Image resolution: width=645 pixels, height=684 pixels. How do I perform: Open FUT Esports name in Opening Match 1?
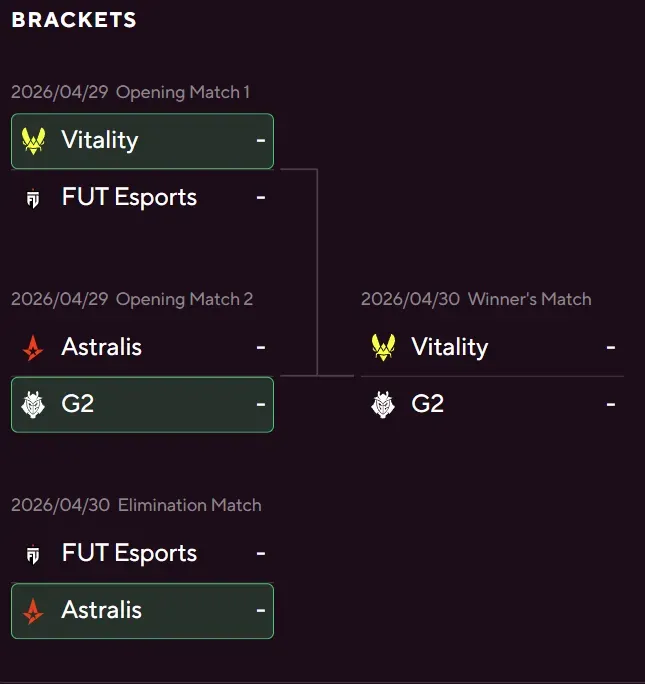pos(129,197)
